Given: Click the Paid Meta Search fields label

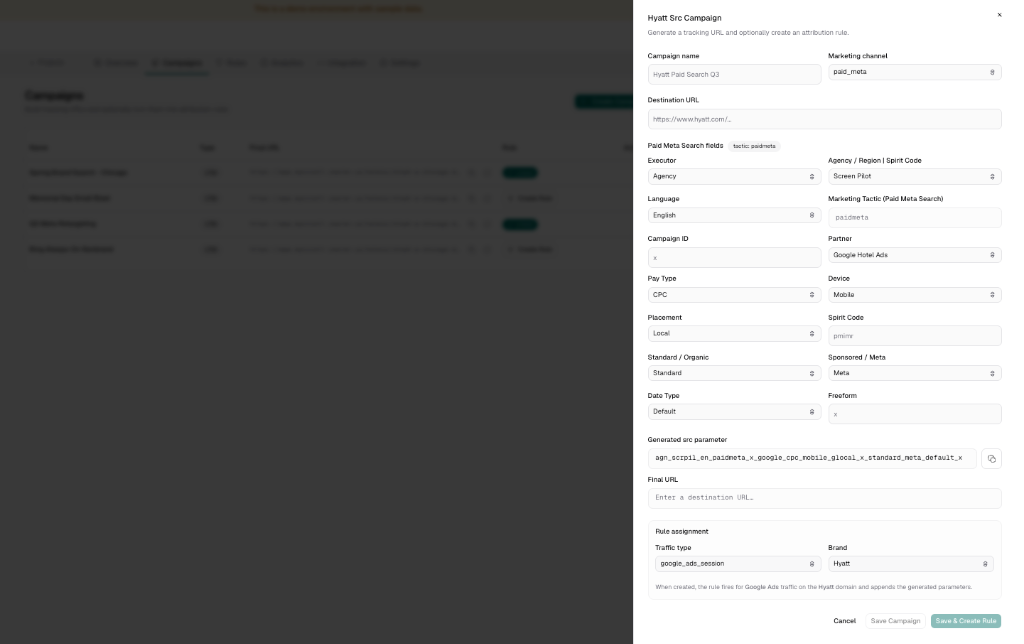Looking at the screenshot, I should [685, 146].
